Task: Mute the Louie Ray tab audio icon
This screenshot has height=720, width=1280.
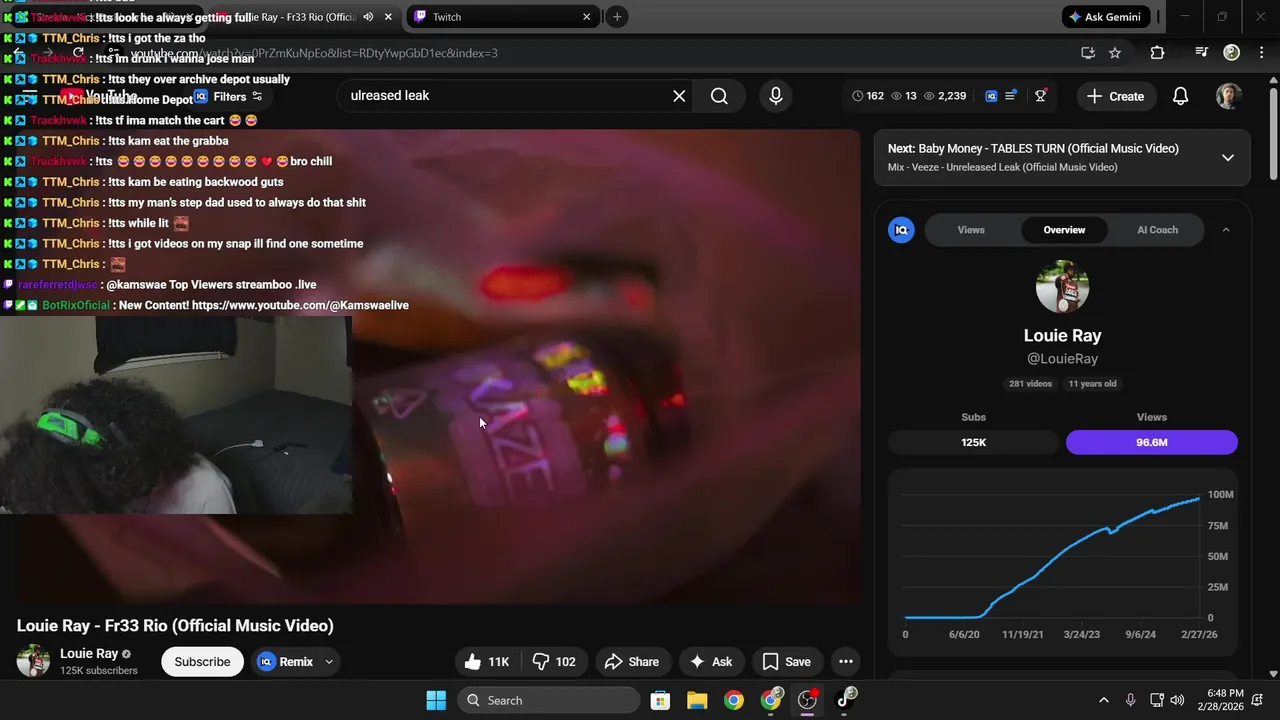Action: tap(368, 17)
